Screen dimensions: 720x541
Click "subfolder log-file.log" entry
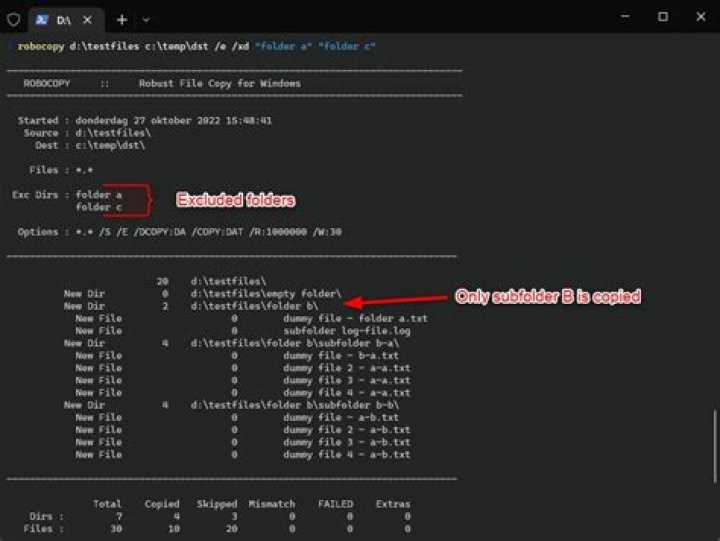click(x=347, y=331)
